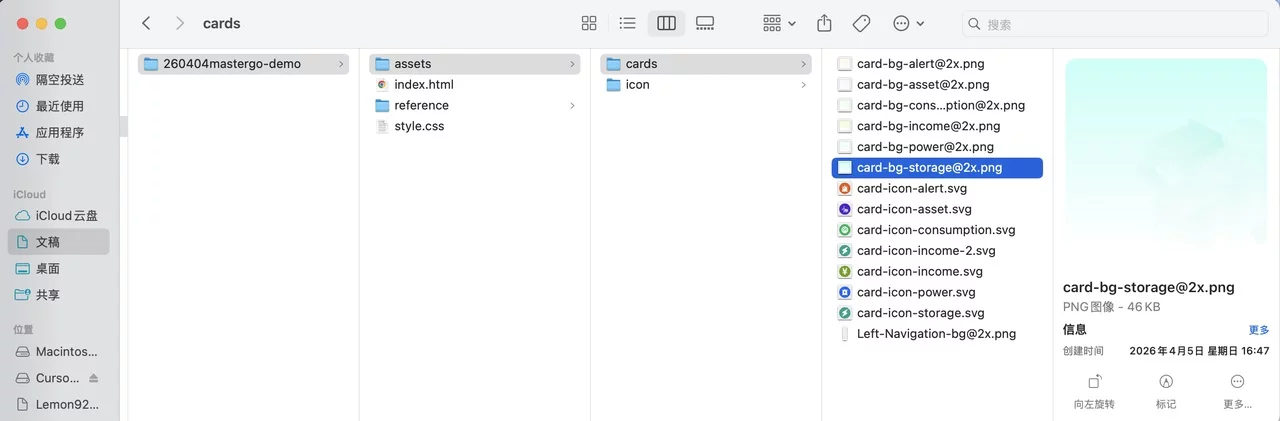Switch to icon grid view
The image size is (1280, 421).
pos(589,23)
